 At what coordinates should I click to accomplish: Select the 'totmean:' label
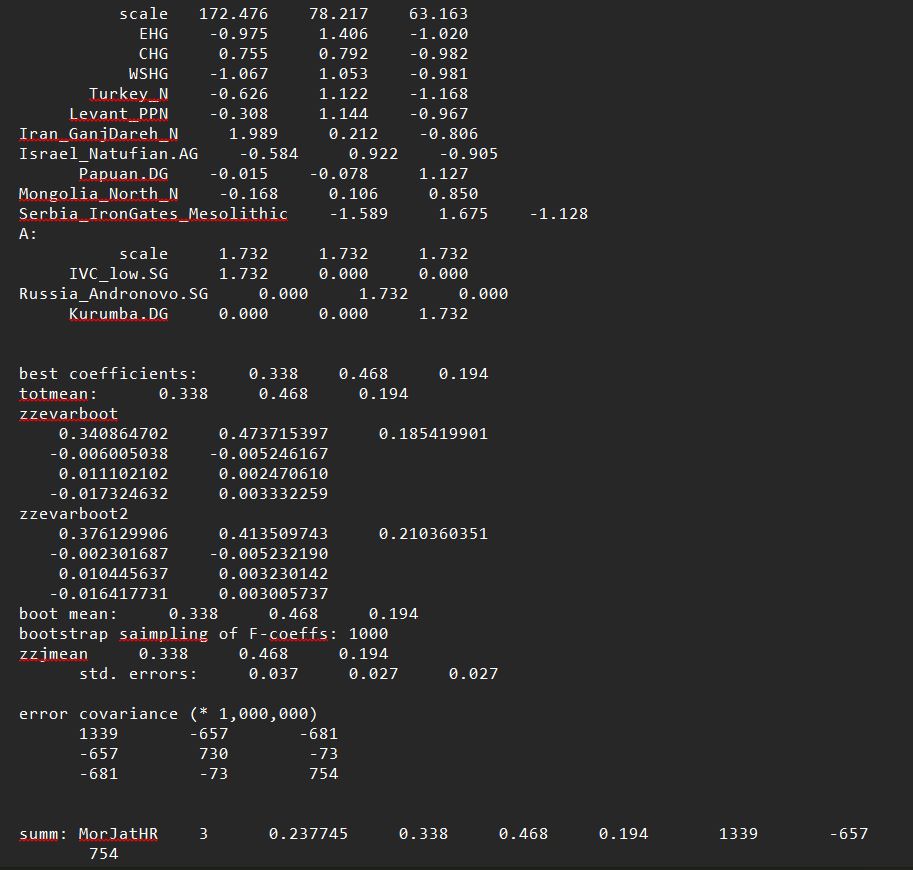tap(58, 394)
